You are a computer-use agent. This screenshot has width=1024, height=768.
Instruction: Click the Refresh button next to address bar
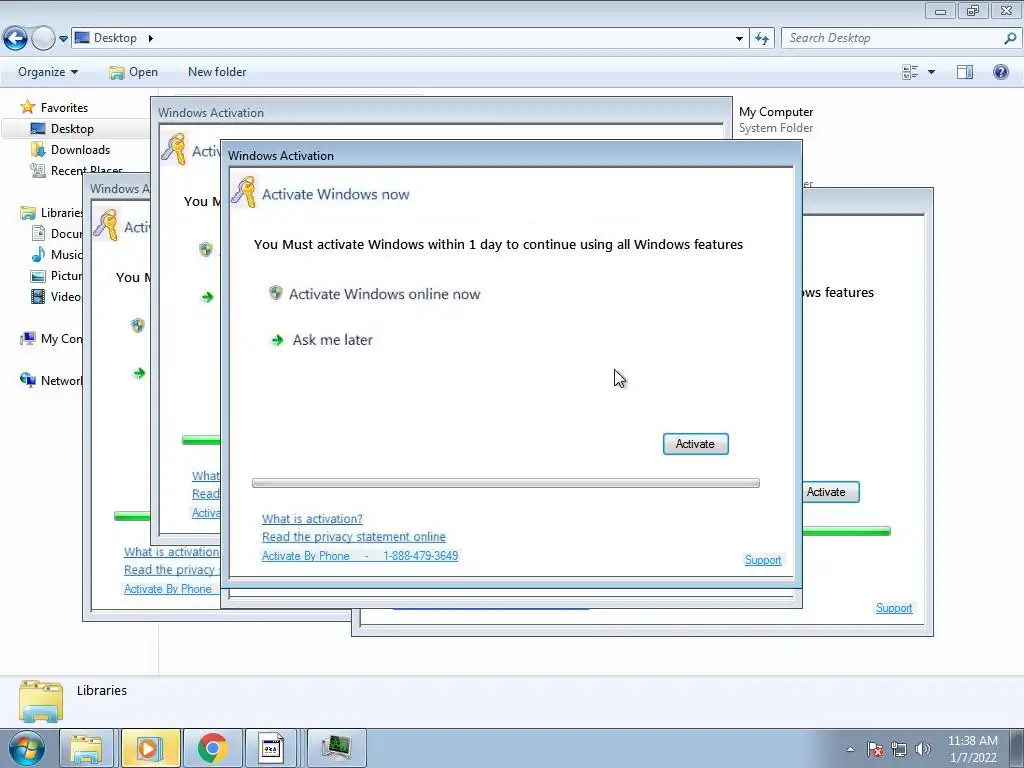(x=761, y=39)
